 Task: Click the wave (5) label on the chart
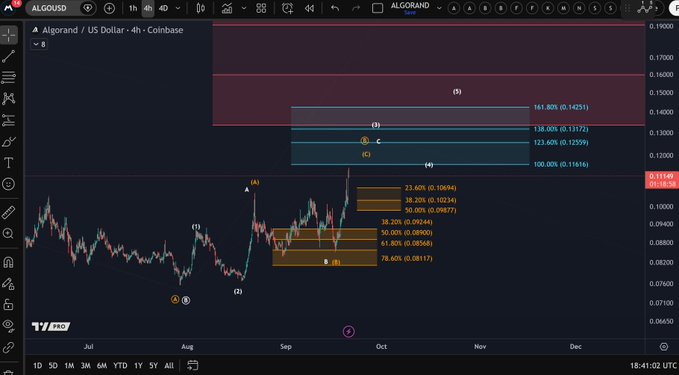(457, 91)
